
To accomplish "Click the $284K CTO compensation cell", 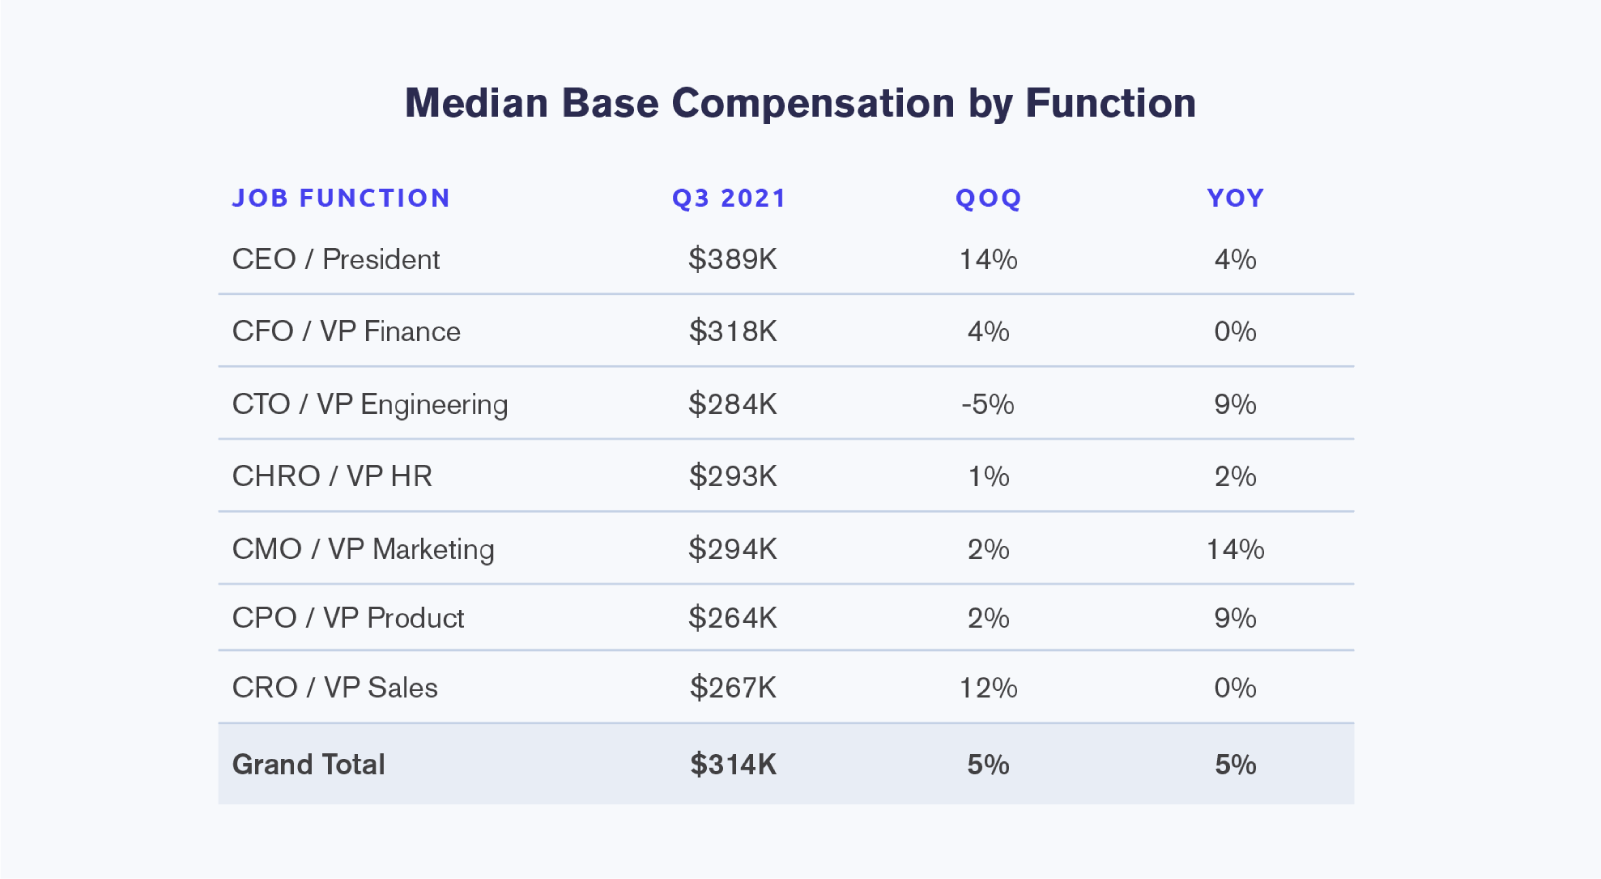I will 733,405.
